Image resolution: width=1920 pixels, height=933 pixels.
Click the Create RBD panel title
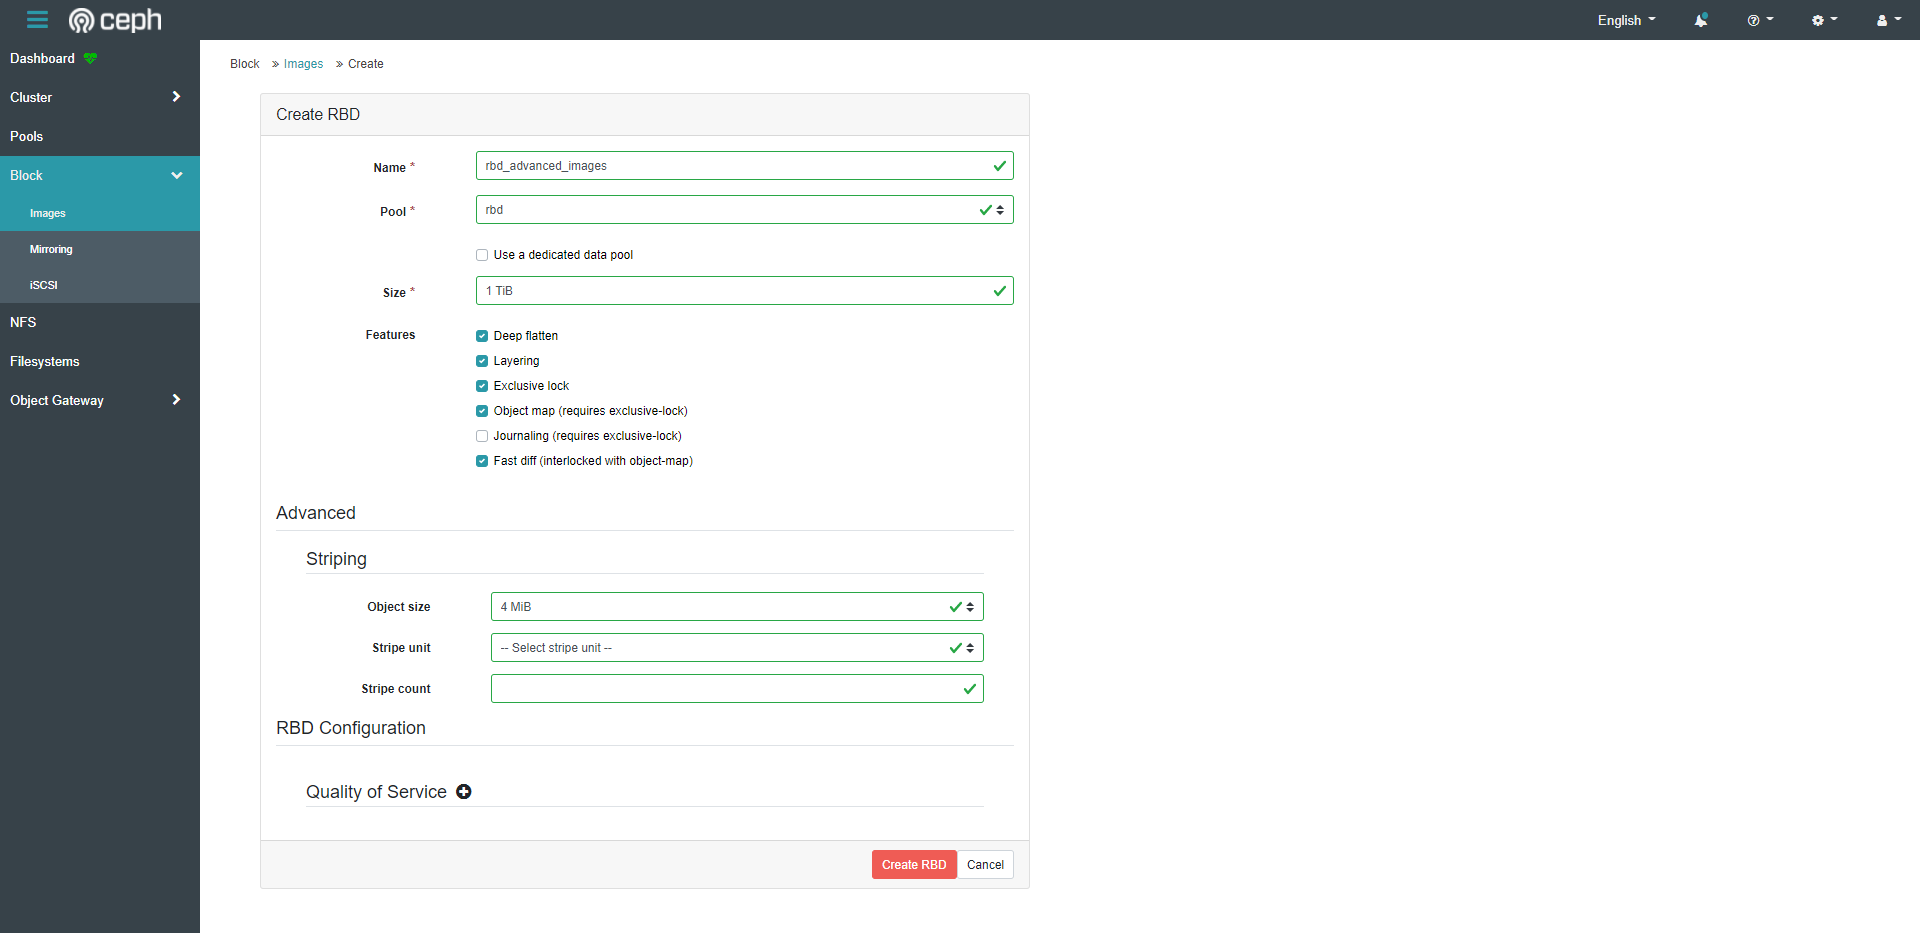click(318, 114)
